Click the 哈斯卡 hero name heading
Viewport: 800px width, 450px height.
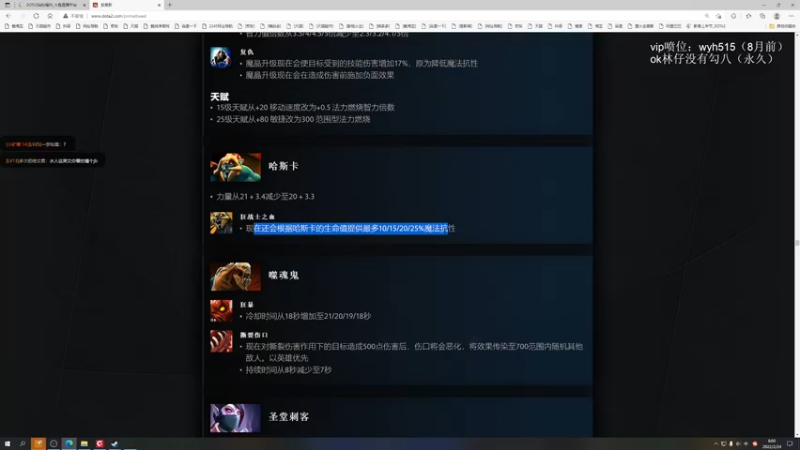tap(284, 166)
